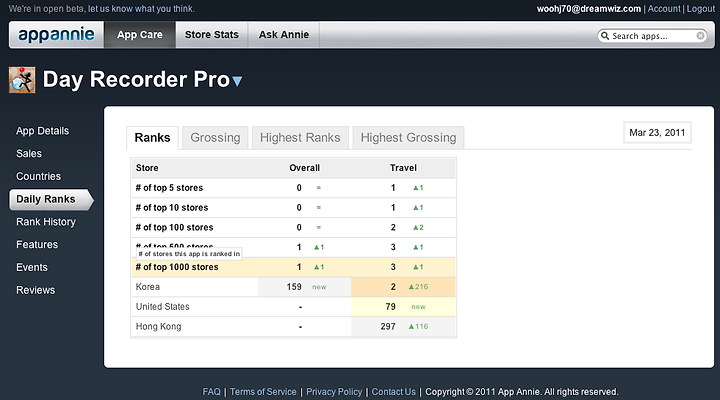Click Hong Kong Travel rank 297
This screenshot has width=720, height=400.
(388, 327)
